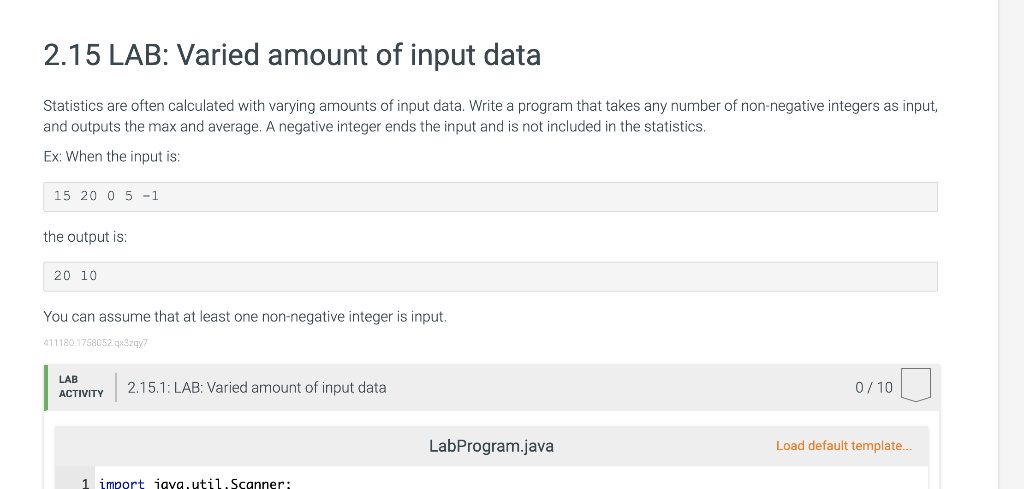This screenshot has width=1024, height=489.
Task: Click the Scanner word on code line 1
Action: [258, 483]
